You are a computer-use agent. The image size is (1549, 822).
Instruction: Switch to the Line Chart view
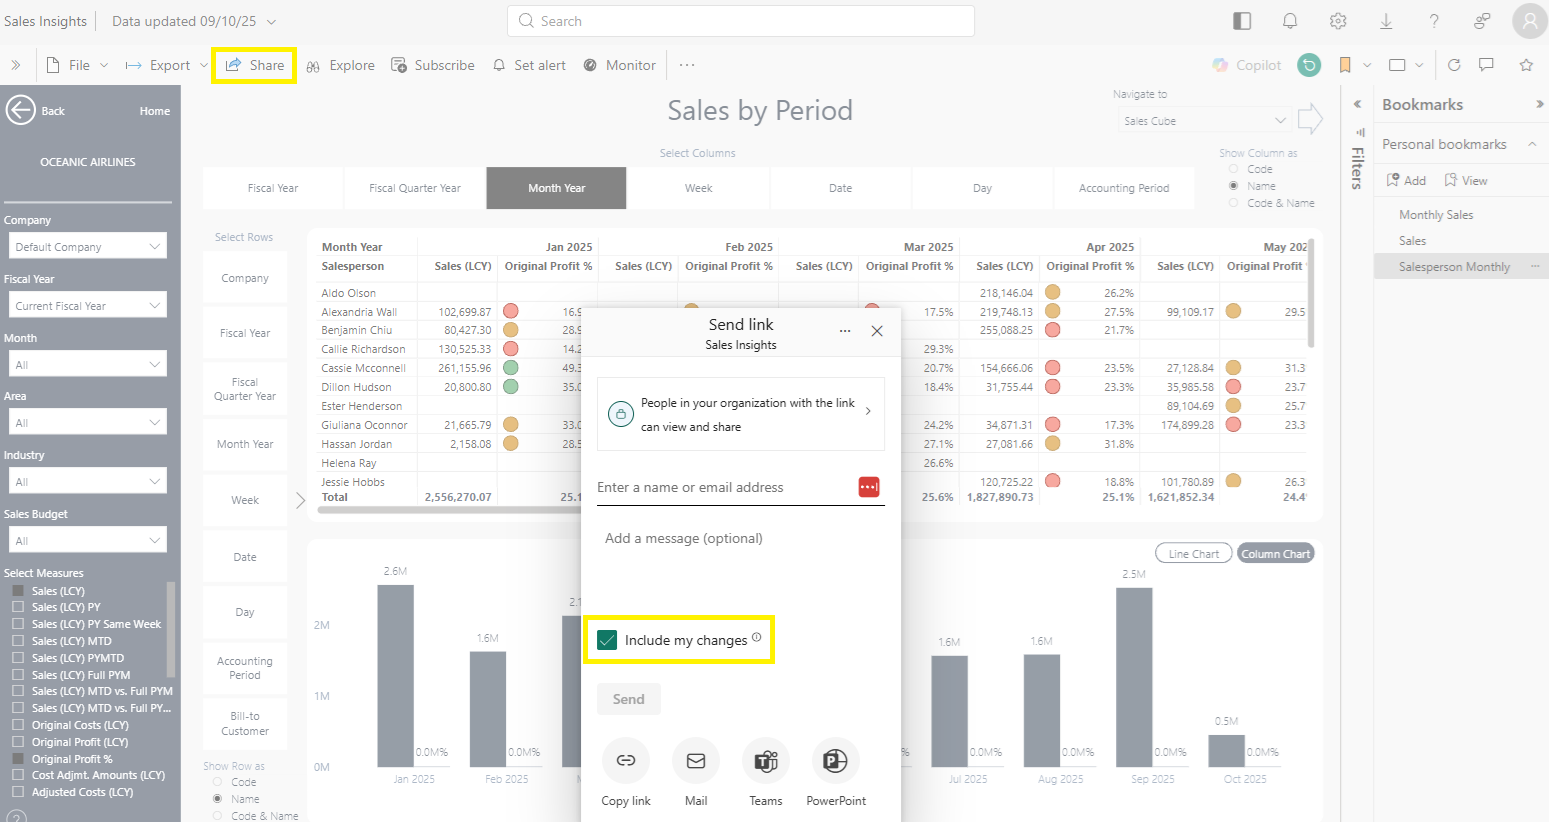[1193, 554]
